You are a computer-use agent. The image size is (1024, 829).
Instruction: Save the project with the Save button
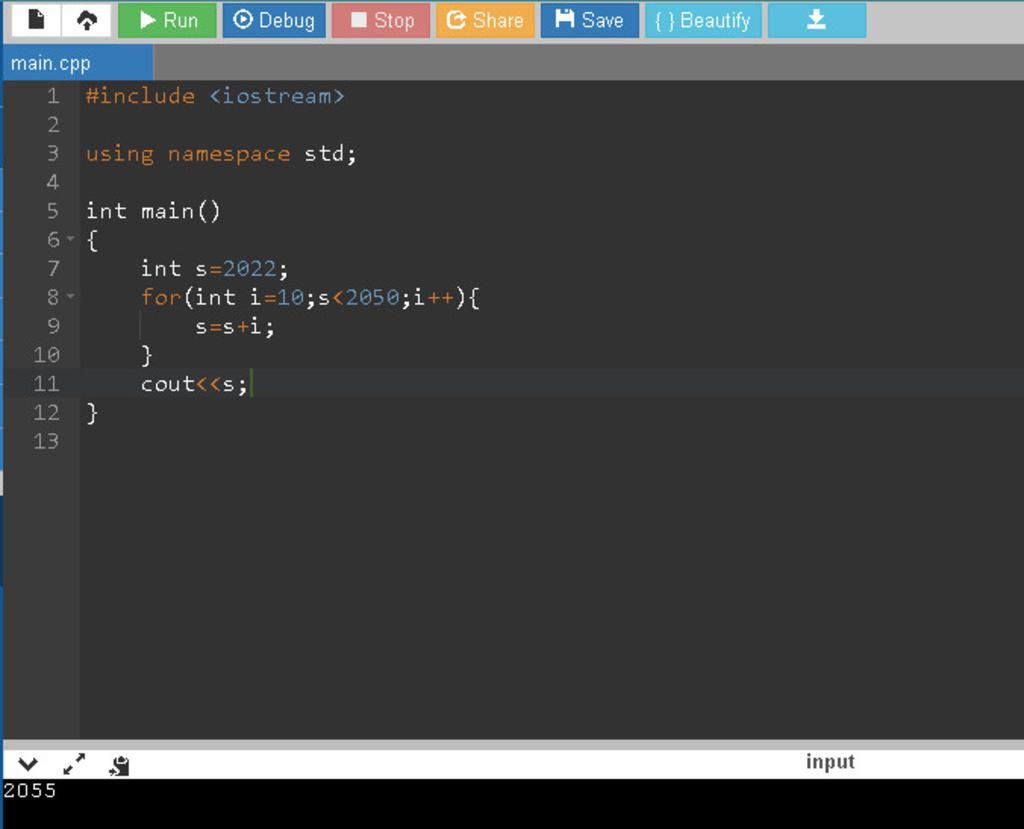pos(590,20)
